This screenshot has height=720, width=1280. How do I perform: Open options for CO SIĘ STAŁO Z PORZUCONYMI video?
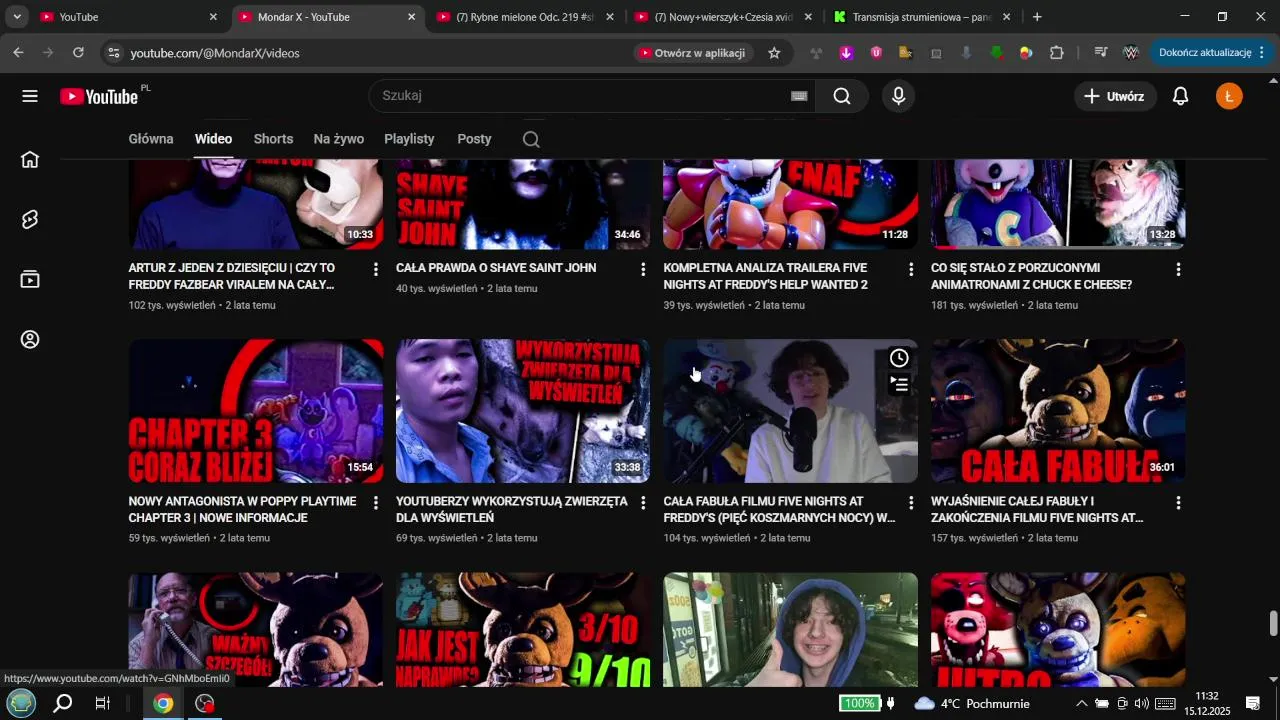pyautogui.click(x=1178, y=269)
